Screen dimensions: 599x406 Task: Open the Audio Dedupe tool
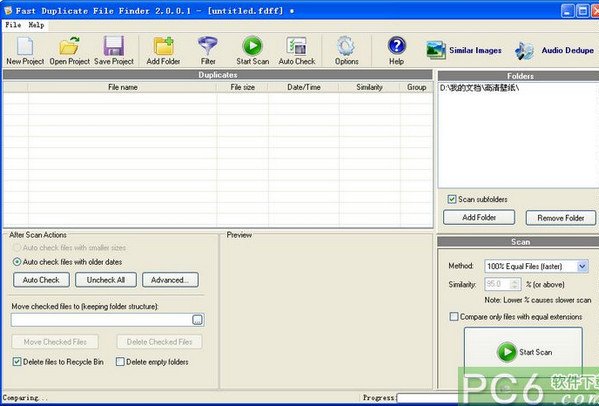coord(554,50)
